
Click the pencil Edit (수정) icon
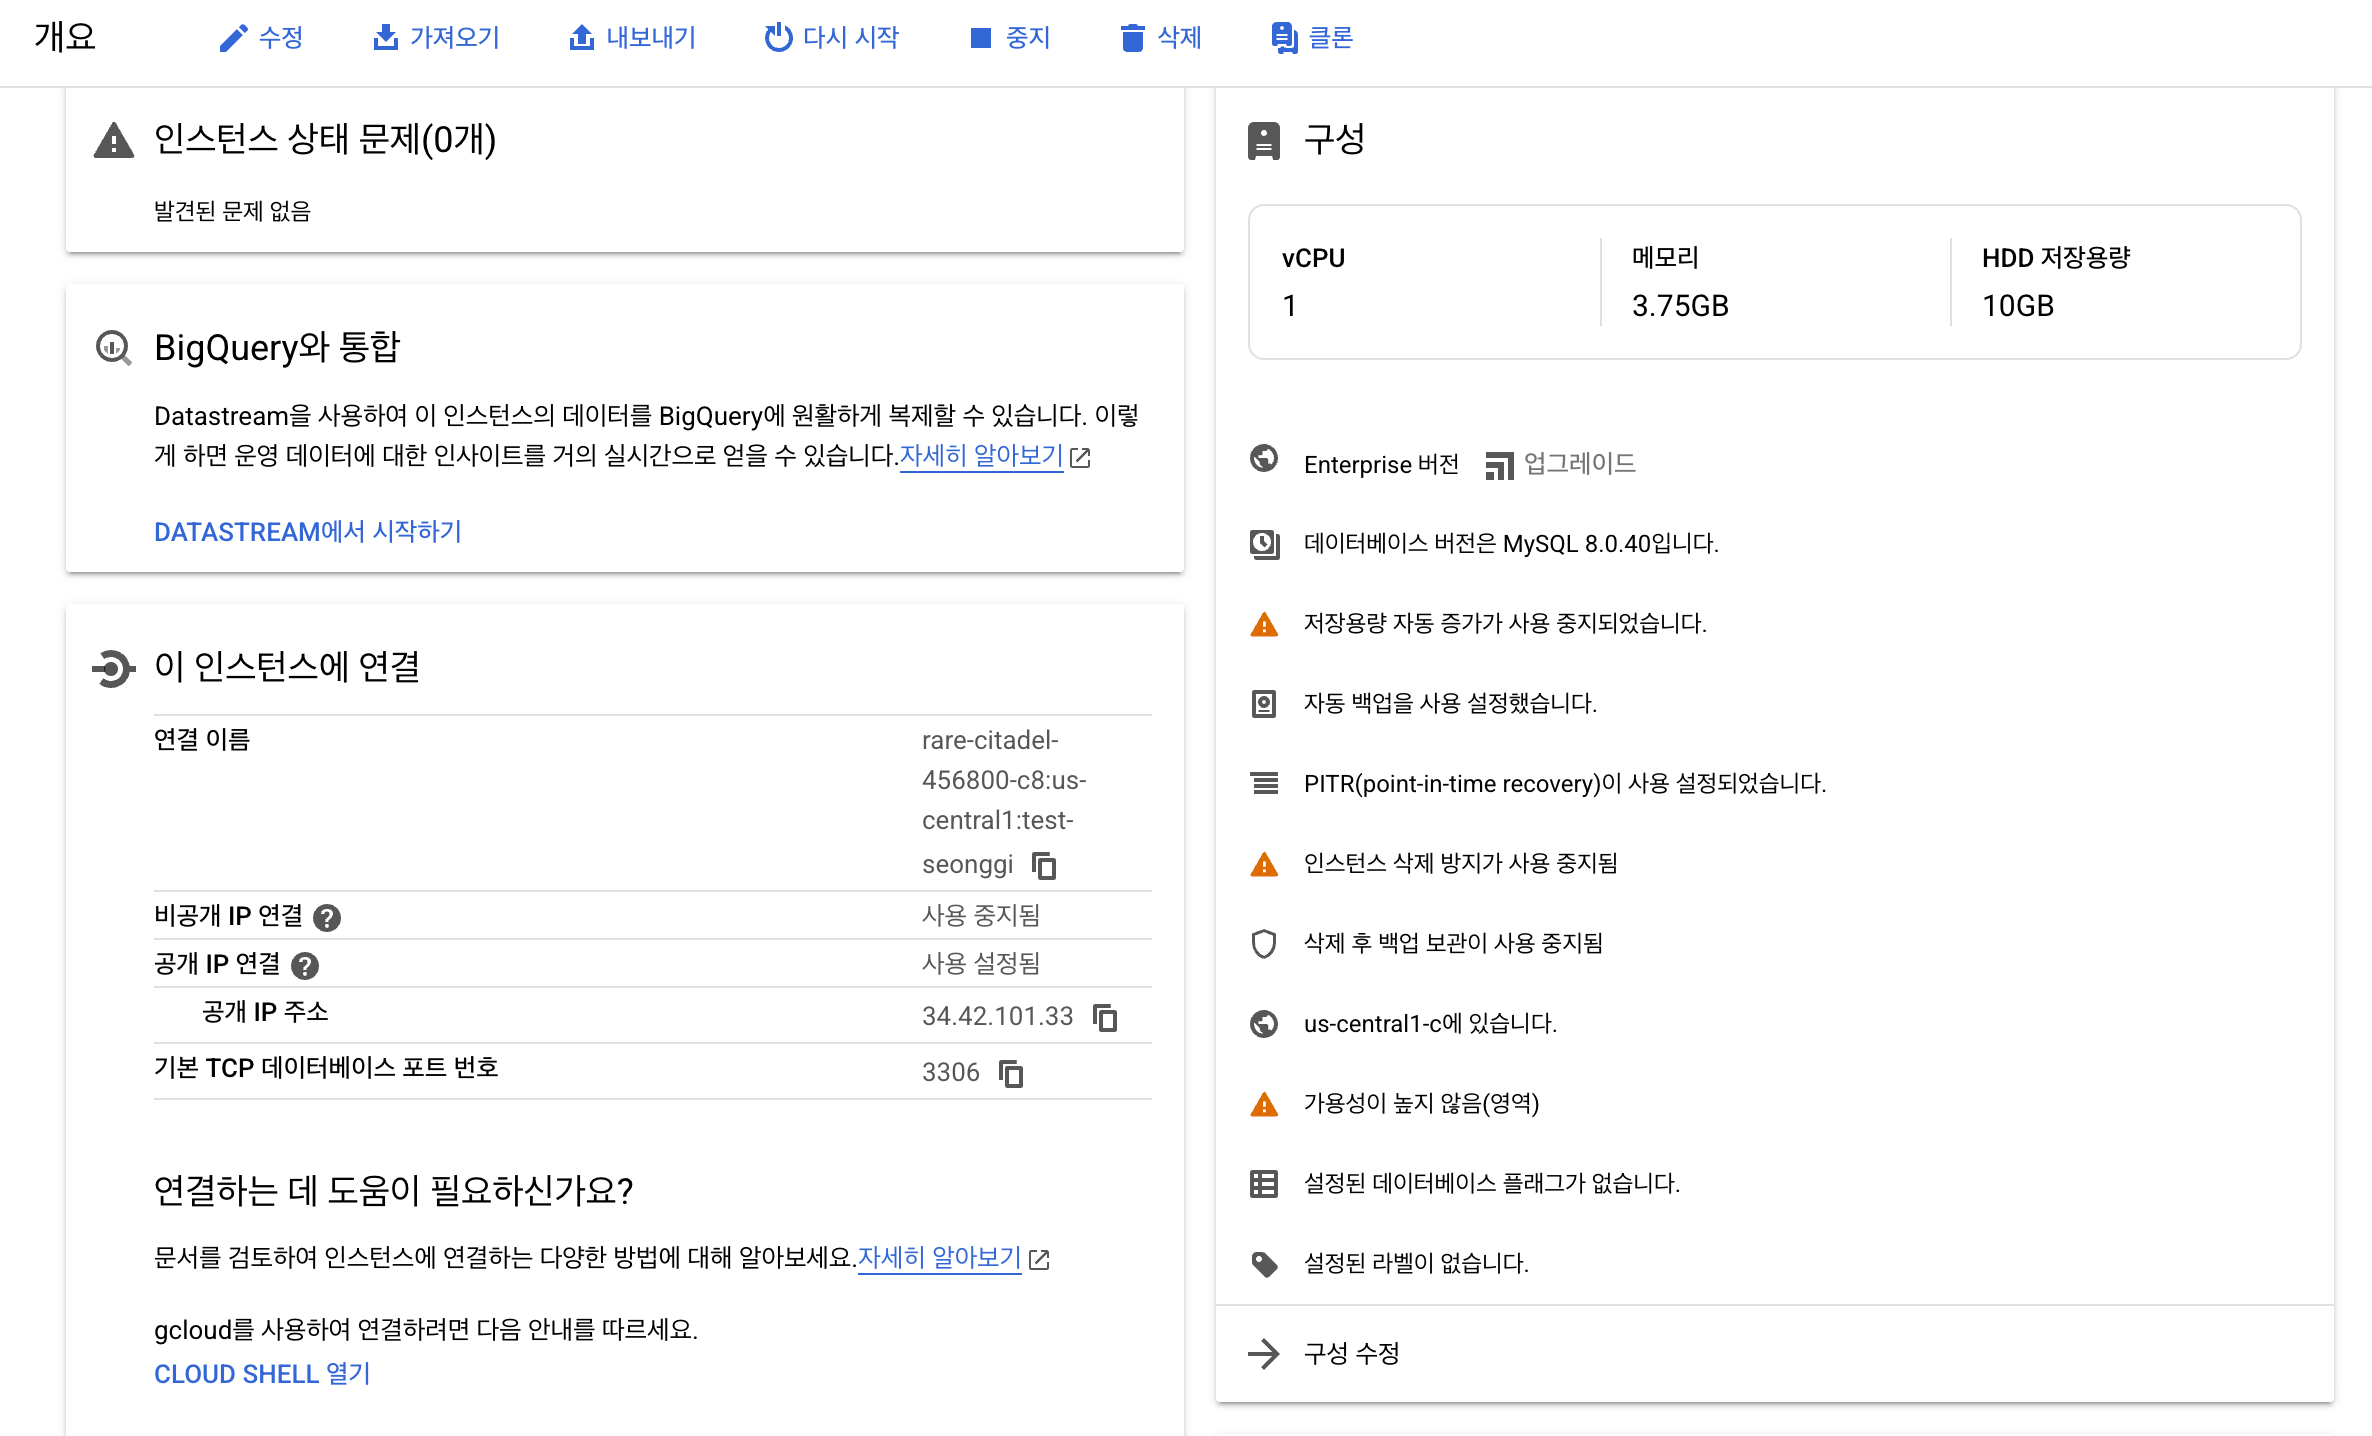click(233, 38)
